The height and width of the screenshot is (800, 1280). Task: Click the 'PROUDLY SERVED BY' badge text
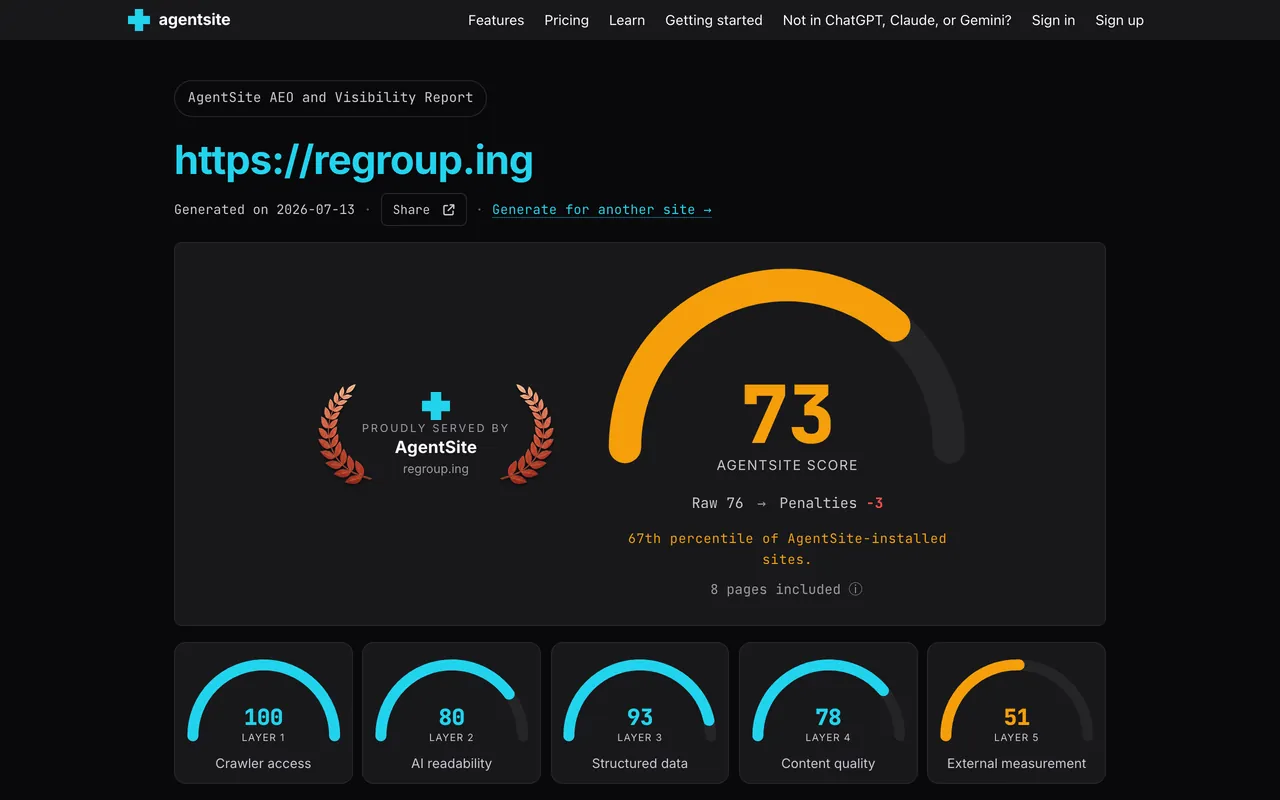click(435, 428)
